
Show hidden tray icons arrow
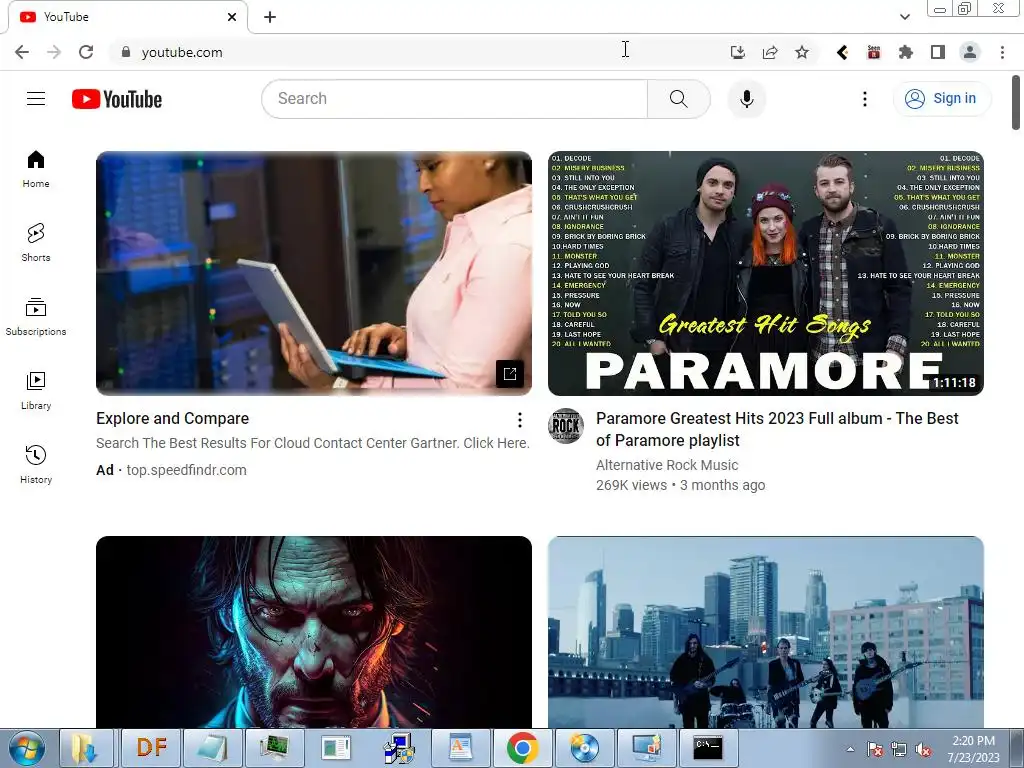[850, 750]
